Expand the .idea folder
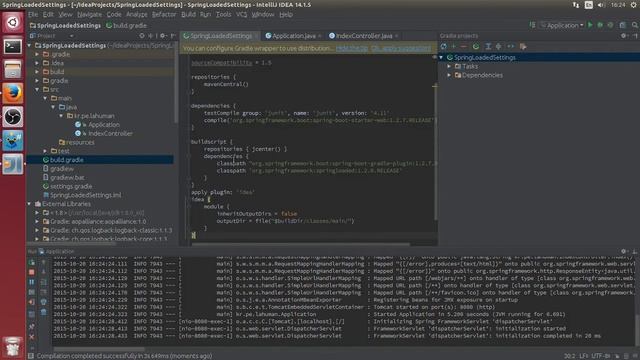The height and width of the screenshot is (360, 640). pos(37,63)
